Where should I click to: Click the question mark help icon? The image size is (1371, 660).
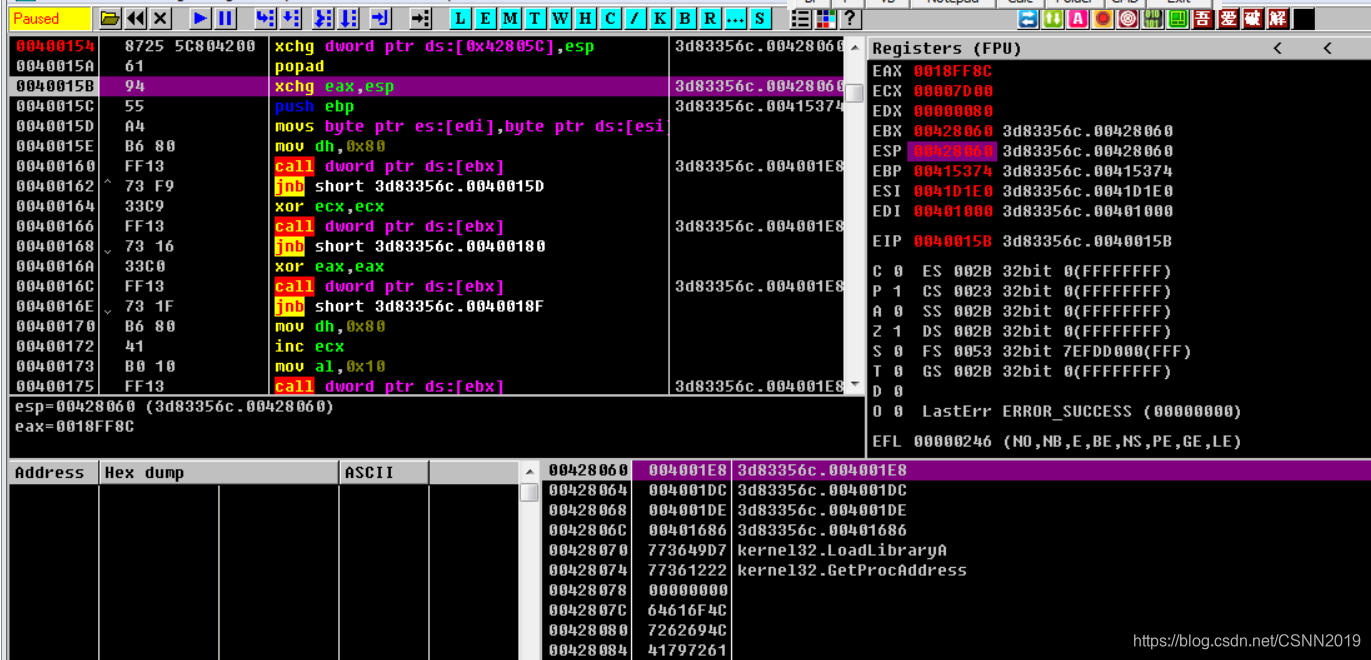pyautogui.click(x=850, y=18)
